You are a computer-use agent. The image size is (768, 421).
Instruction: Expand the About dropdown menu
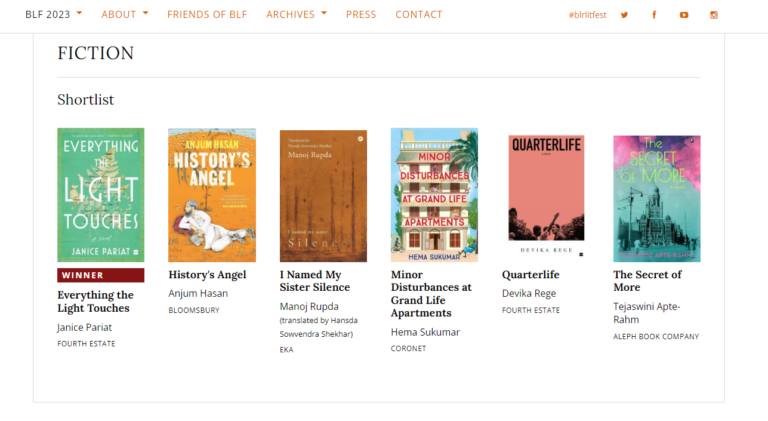(125, 14)
